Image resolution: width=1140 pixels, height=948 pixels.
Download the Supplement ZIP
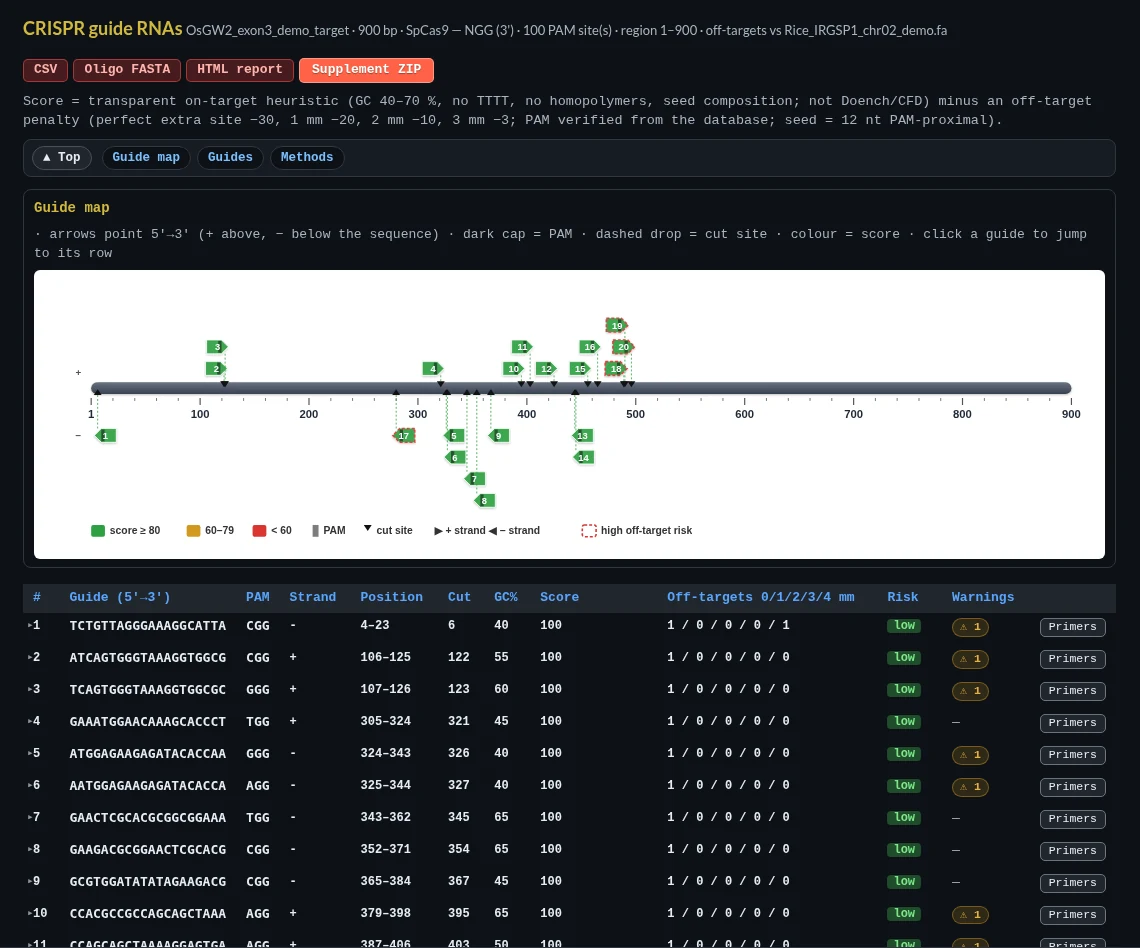click(366, 70)
